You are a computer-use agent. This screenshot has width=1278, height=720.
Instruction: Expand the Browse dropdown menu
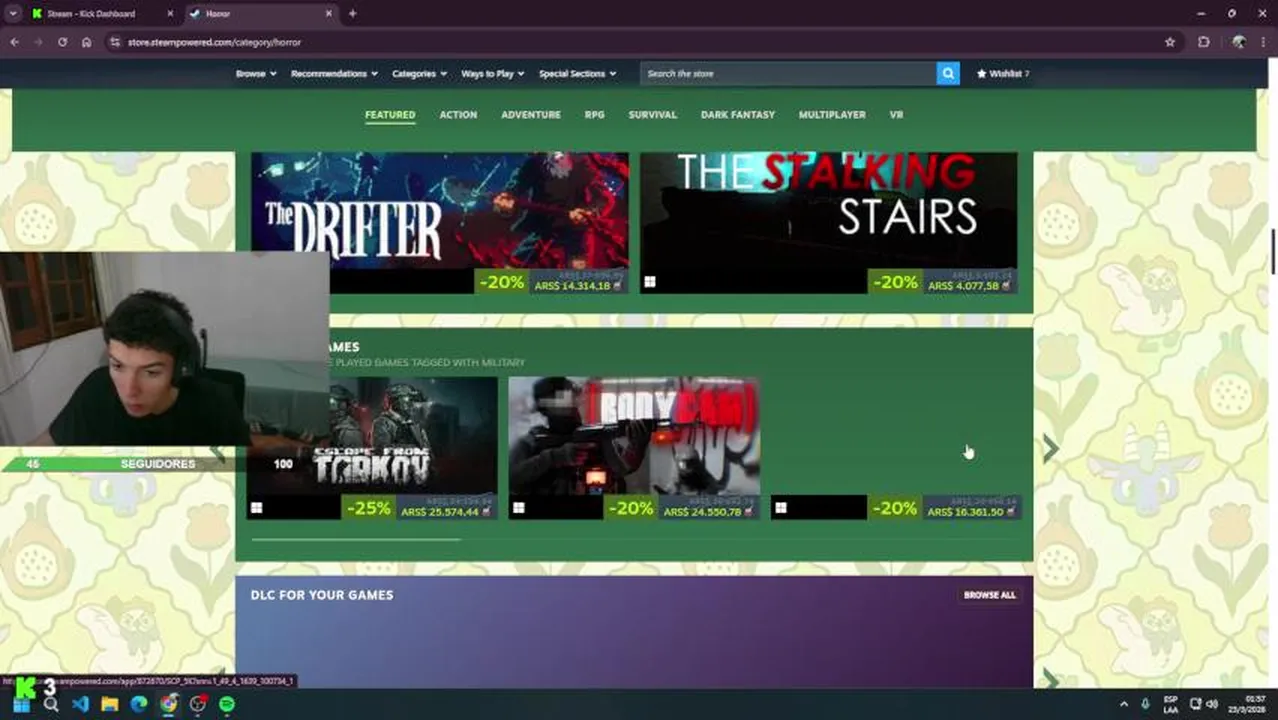point(256,73)
